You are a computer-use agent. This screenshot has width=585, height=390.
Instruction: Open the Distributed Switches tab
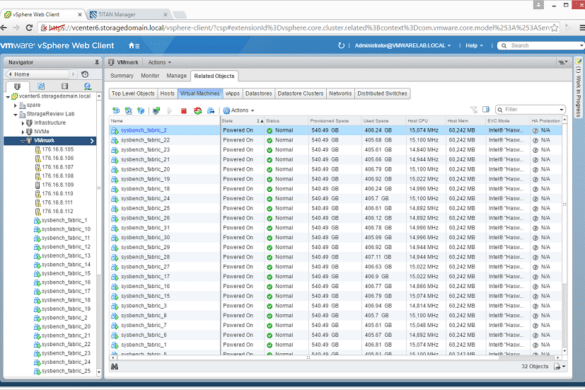pos(382,93)
